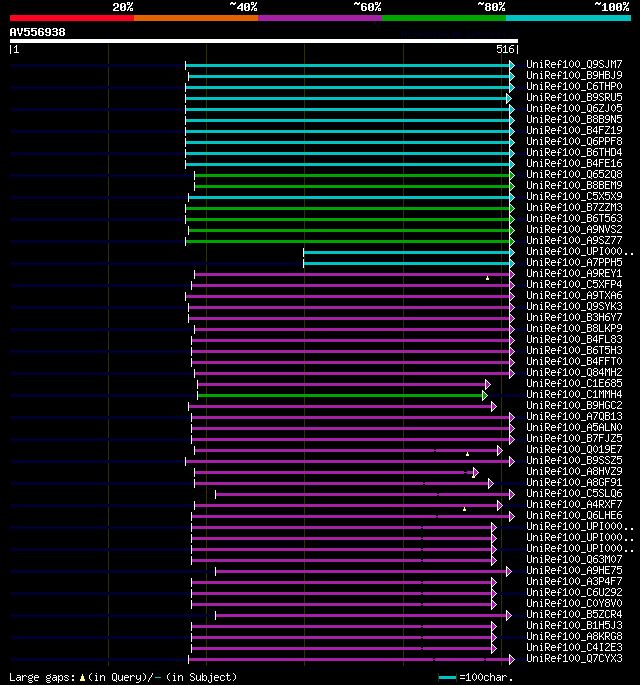The height and width of the screenshot is (685, 640).
Task: Select the UniRef100_C1MMH4 label
Action: point(574,394)
